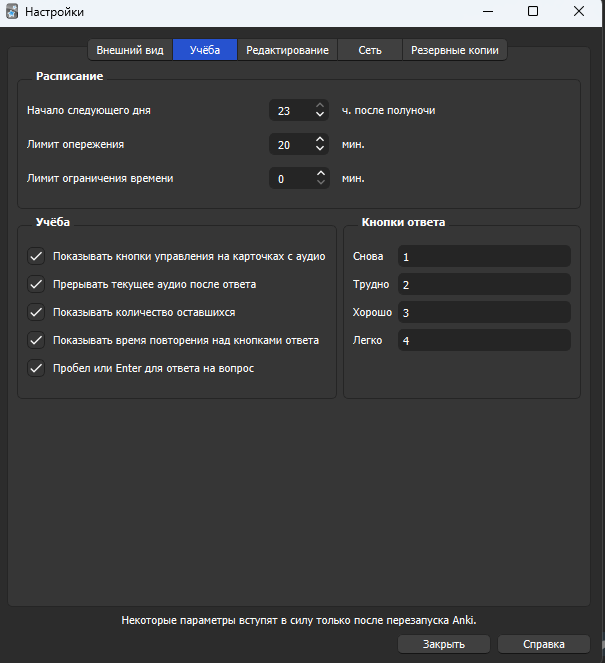Click the Трудно label
The height and width of the screenshot is (663, 605).
click(x=371, y=284)
